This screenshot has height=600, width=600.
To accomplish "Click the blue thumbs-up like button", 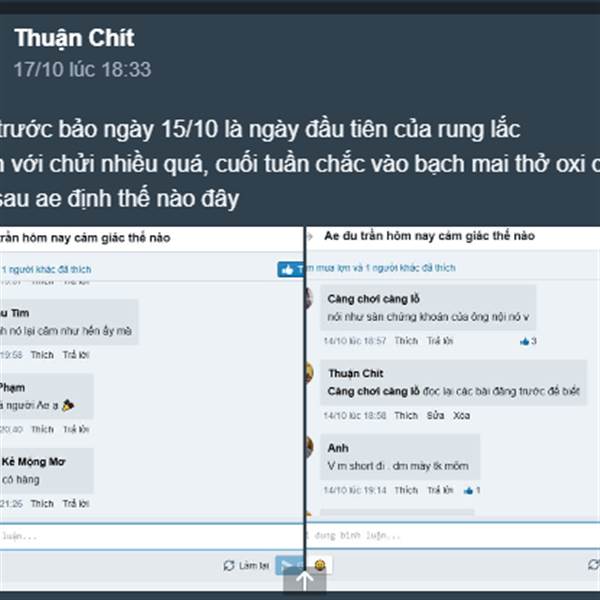I will pyautogui.click(x=290, y=270).
